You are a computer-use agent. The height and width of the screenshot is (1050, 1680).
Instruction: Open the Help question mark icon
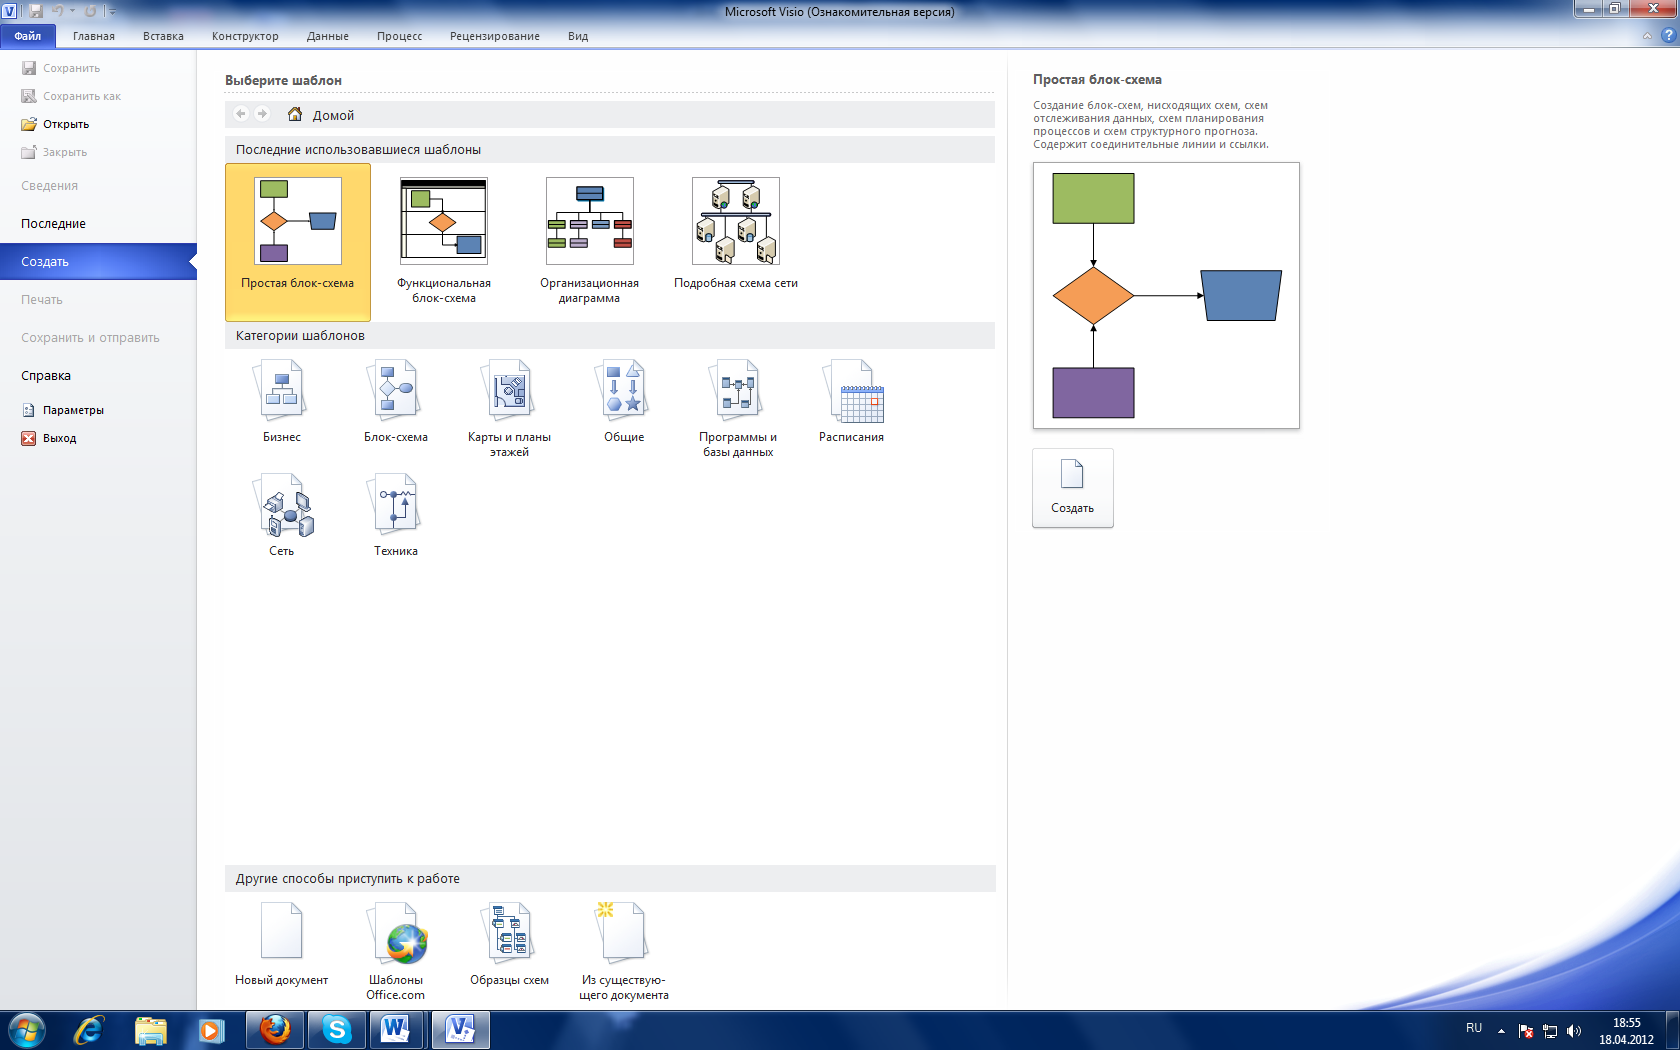click(1667, 35)
